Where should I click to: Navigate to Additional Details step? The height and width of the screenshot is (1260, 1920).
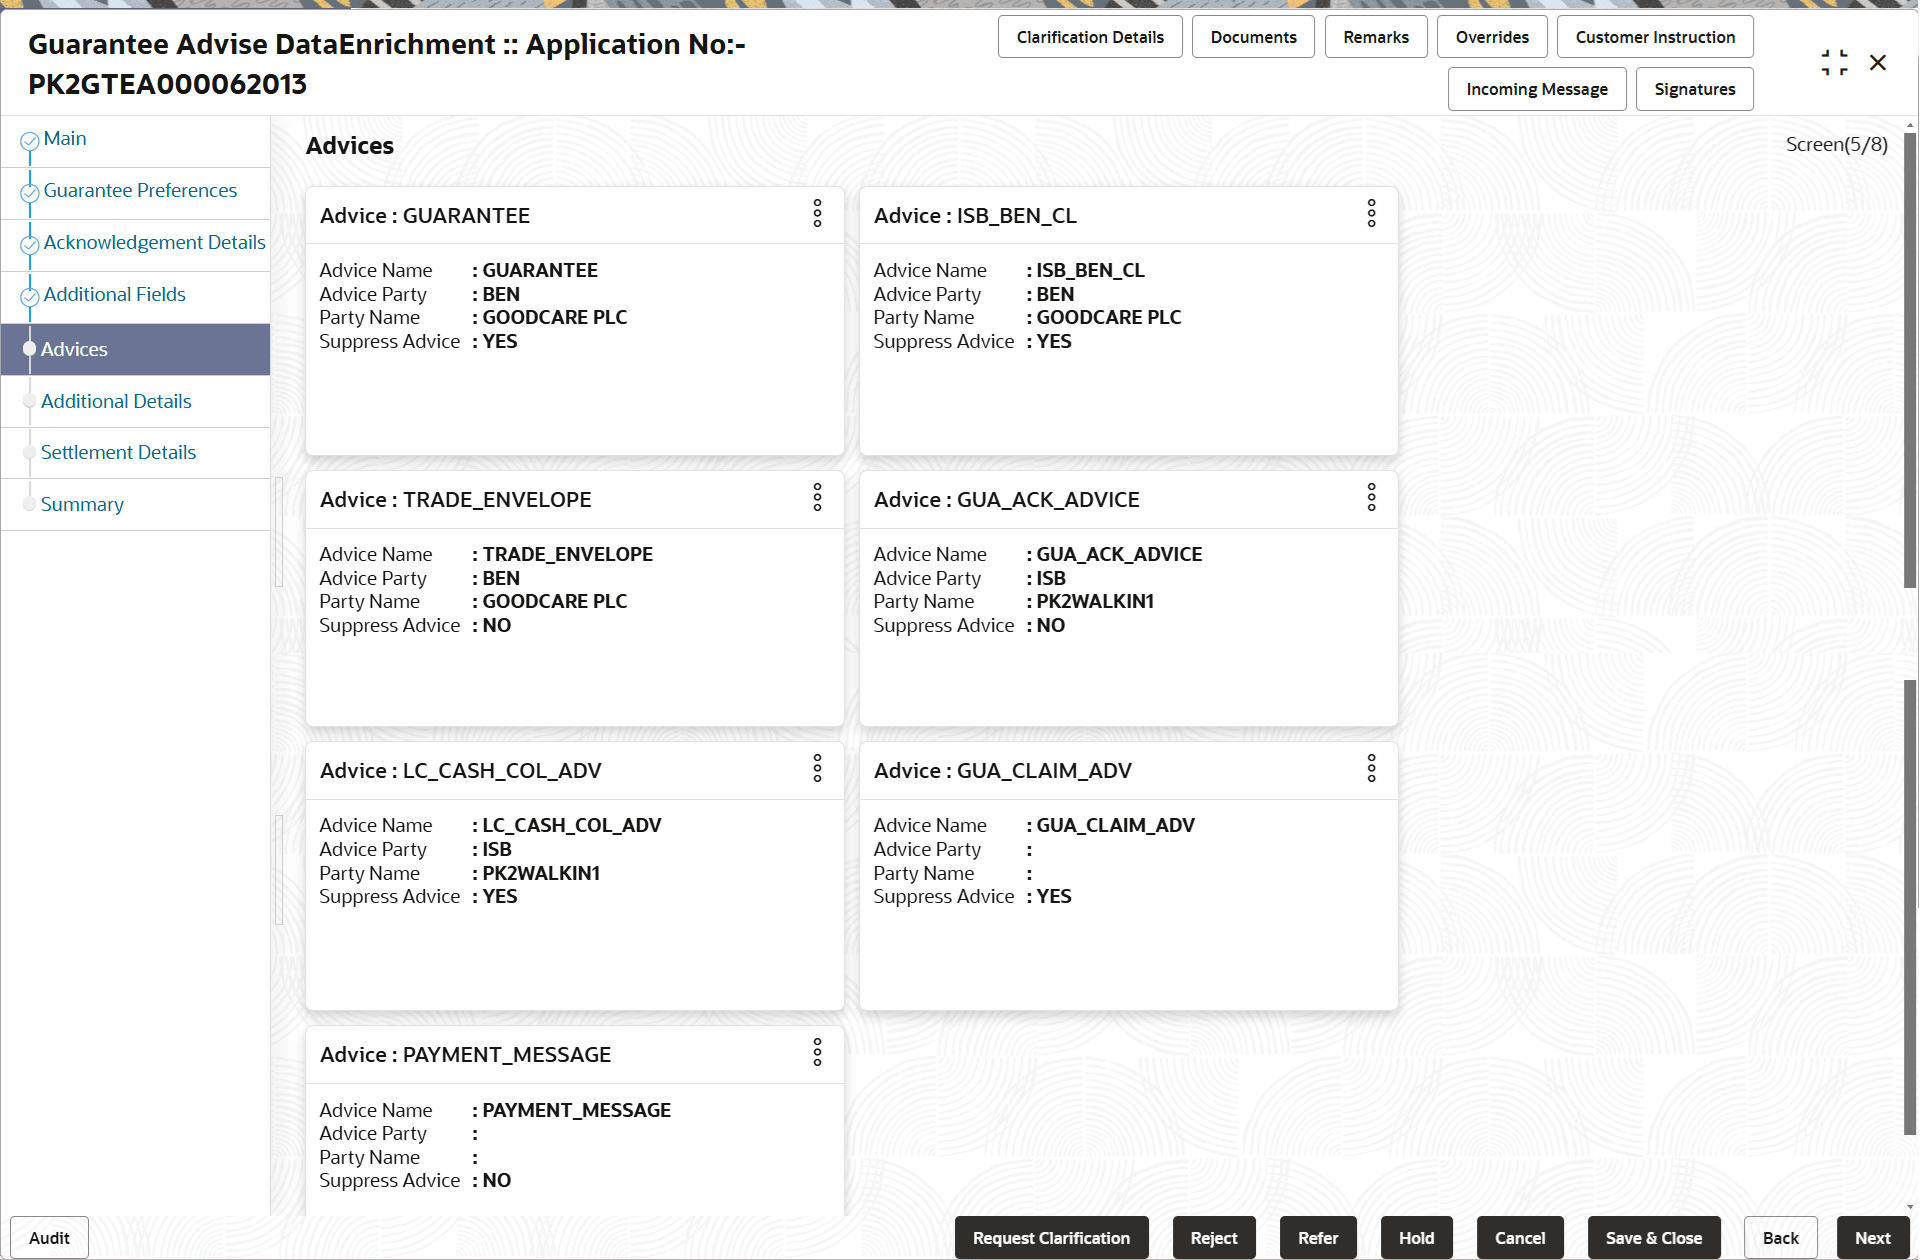(116, 402)
